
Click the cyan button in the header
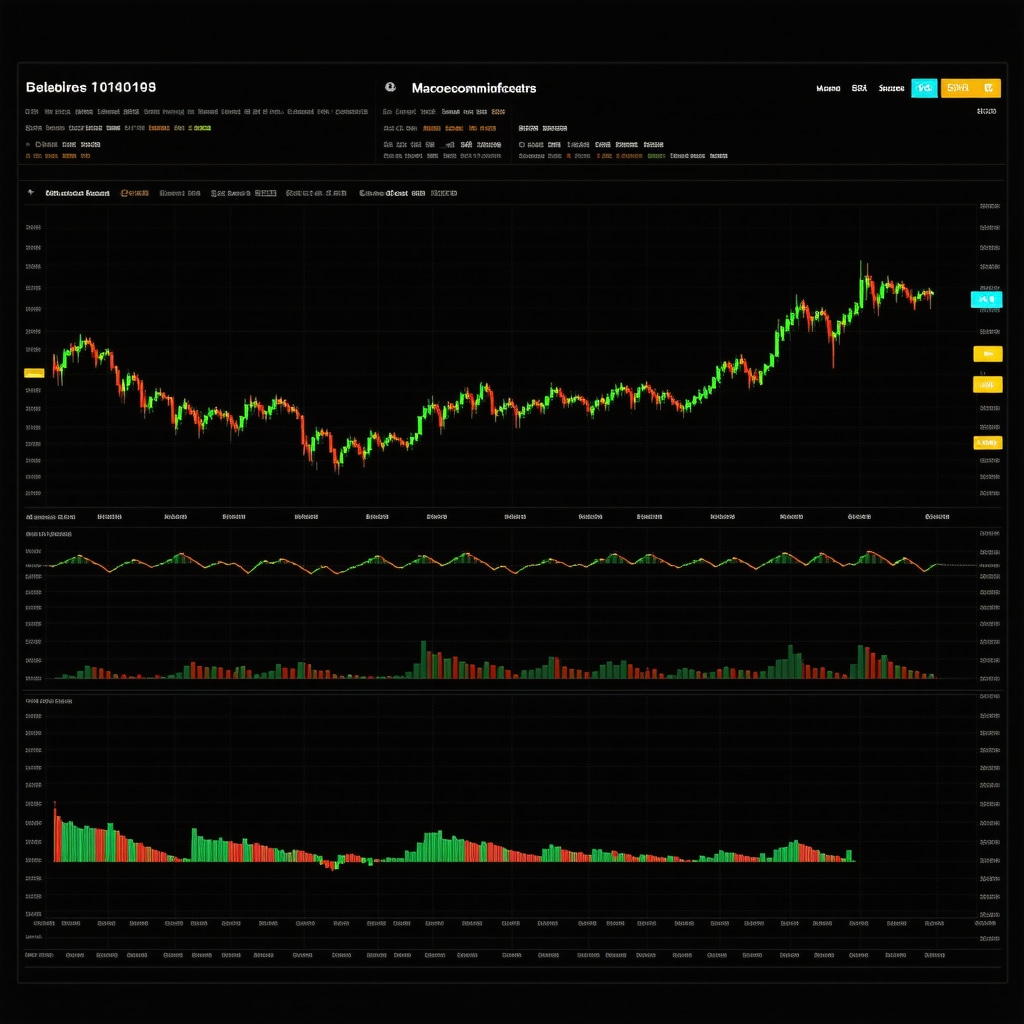(924, 88)
